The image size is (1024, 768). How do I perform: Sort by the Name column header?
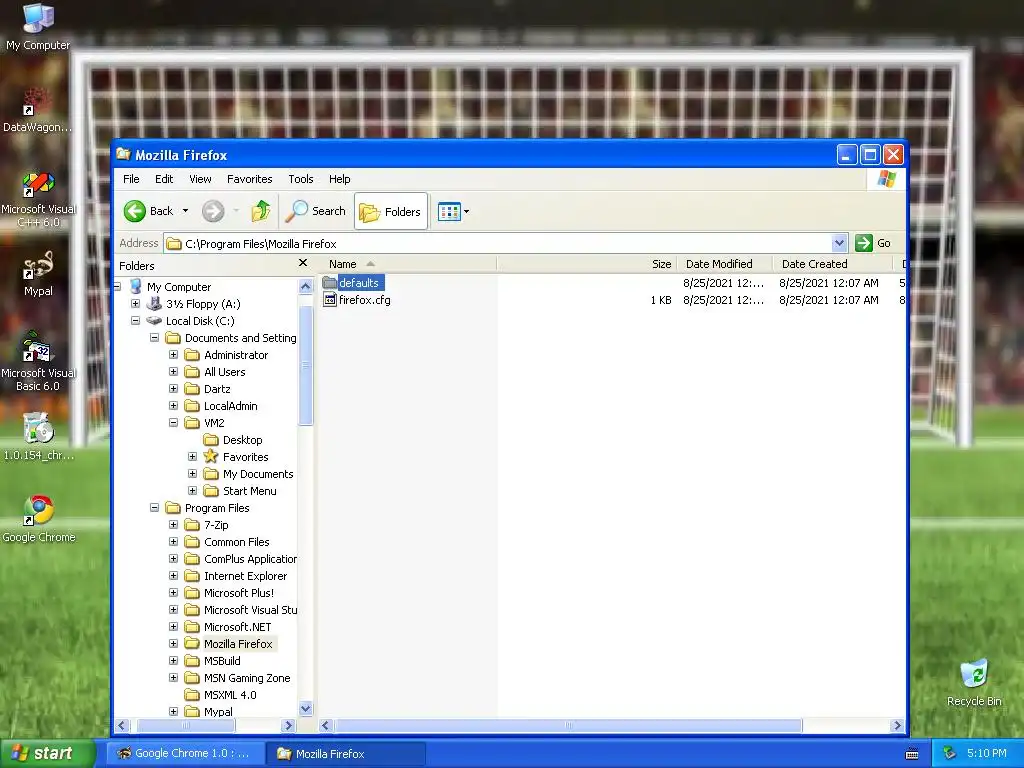(408, 264)
